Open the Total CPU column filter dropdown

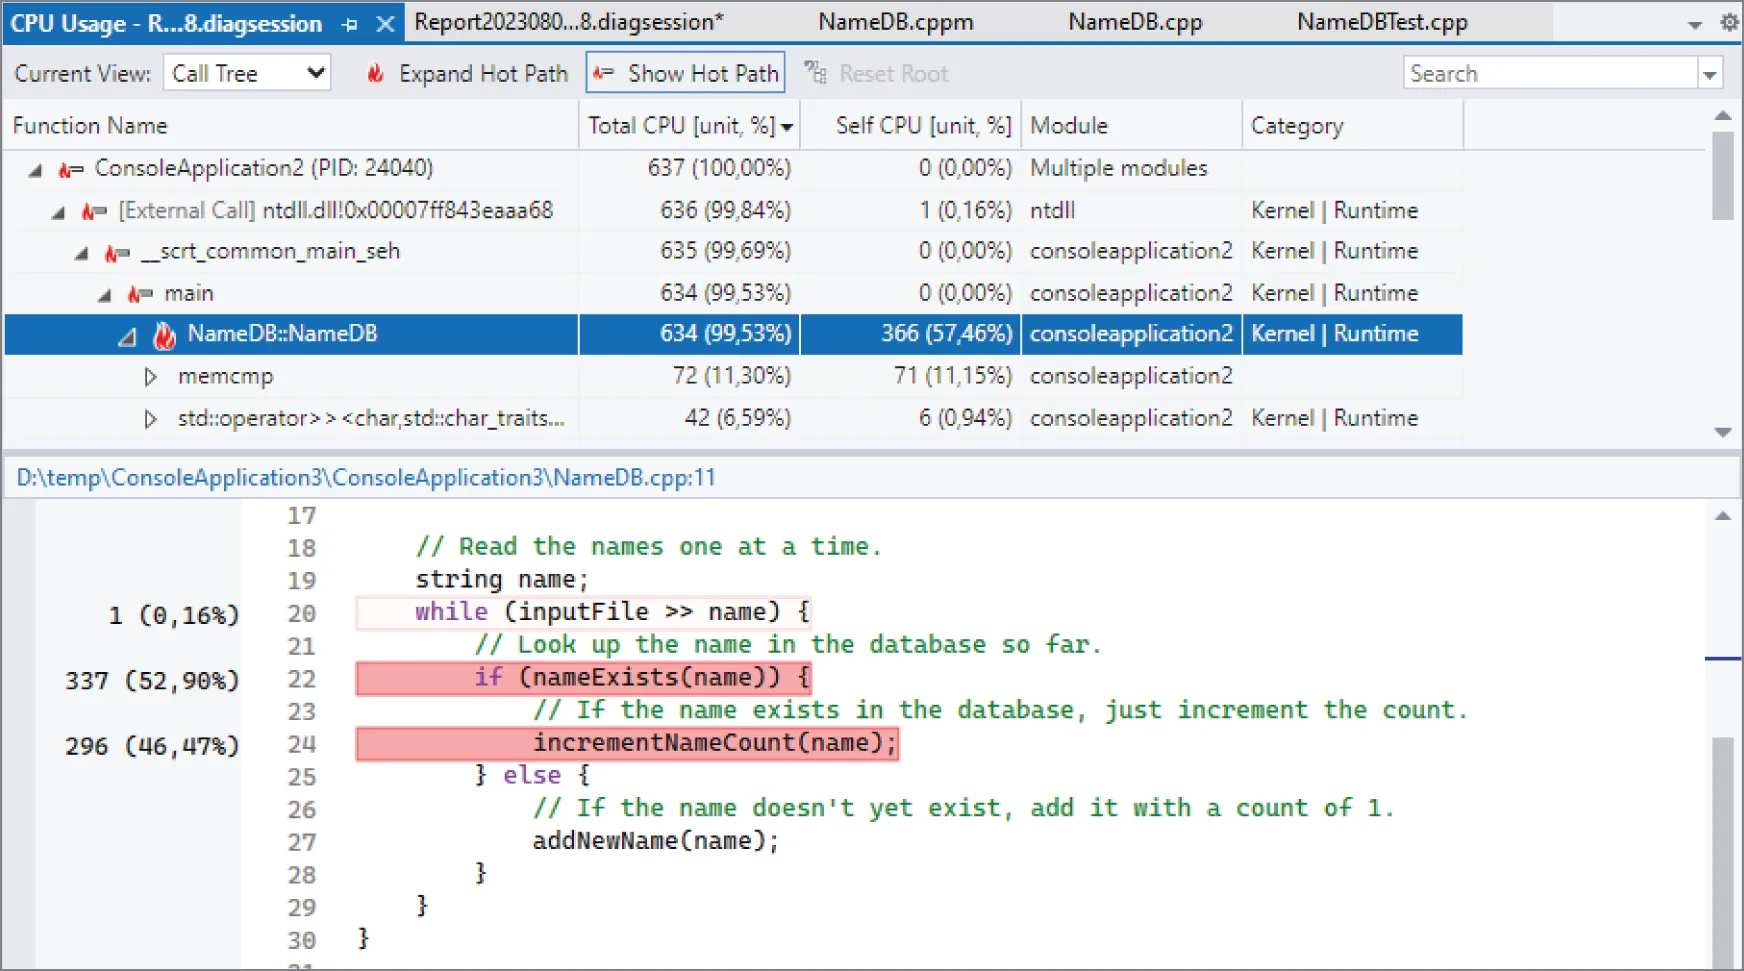tap(788, 125)
